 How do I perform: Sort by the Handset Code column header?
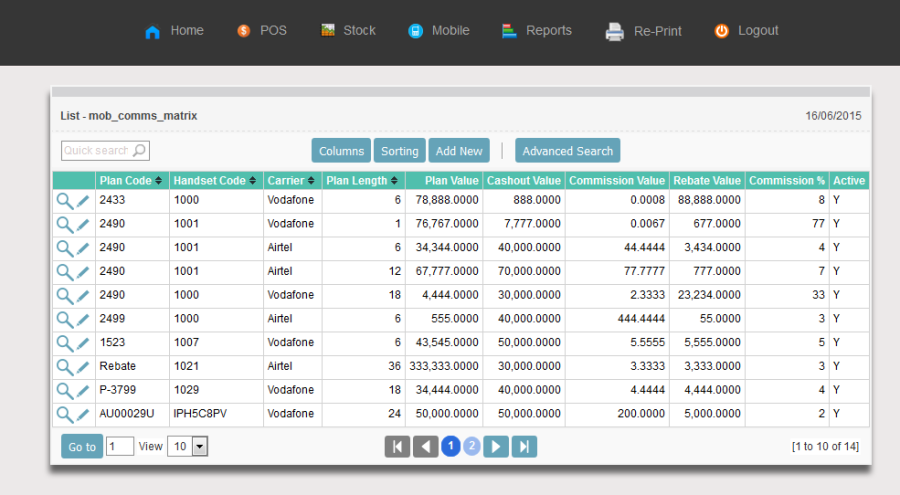215,181
